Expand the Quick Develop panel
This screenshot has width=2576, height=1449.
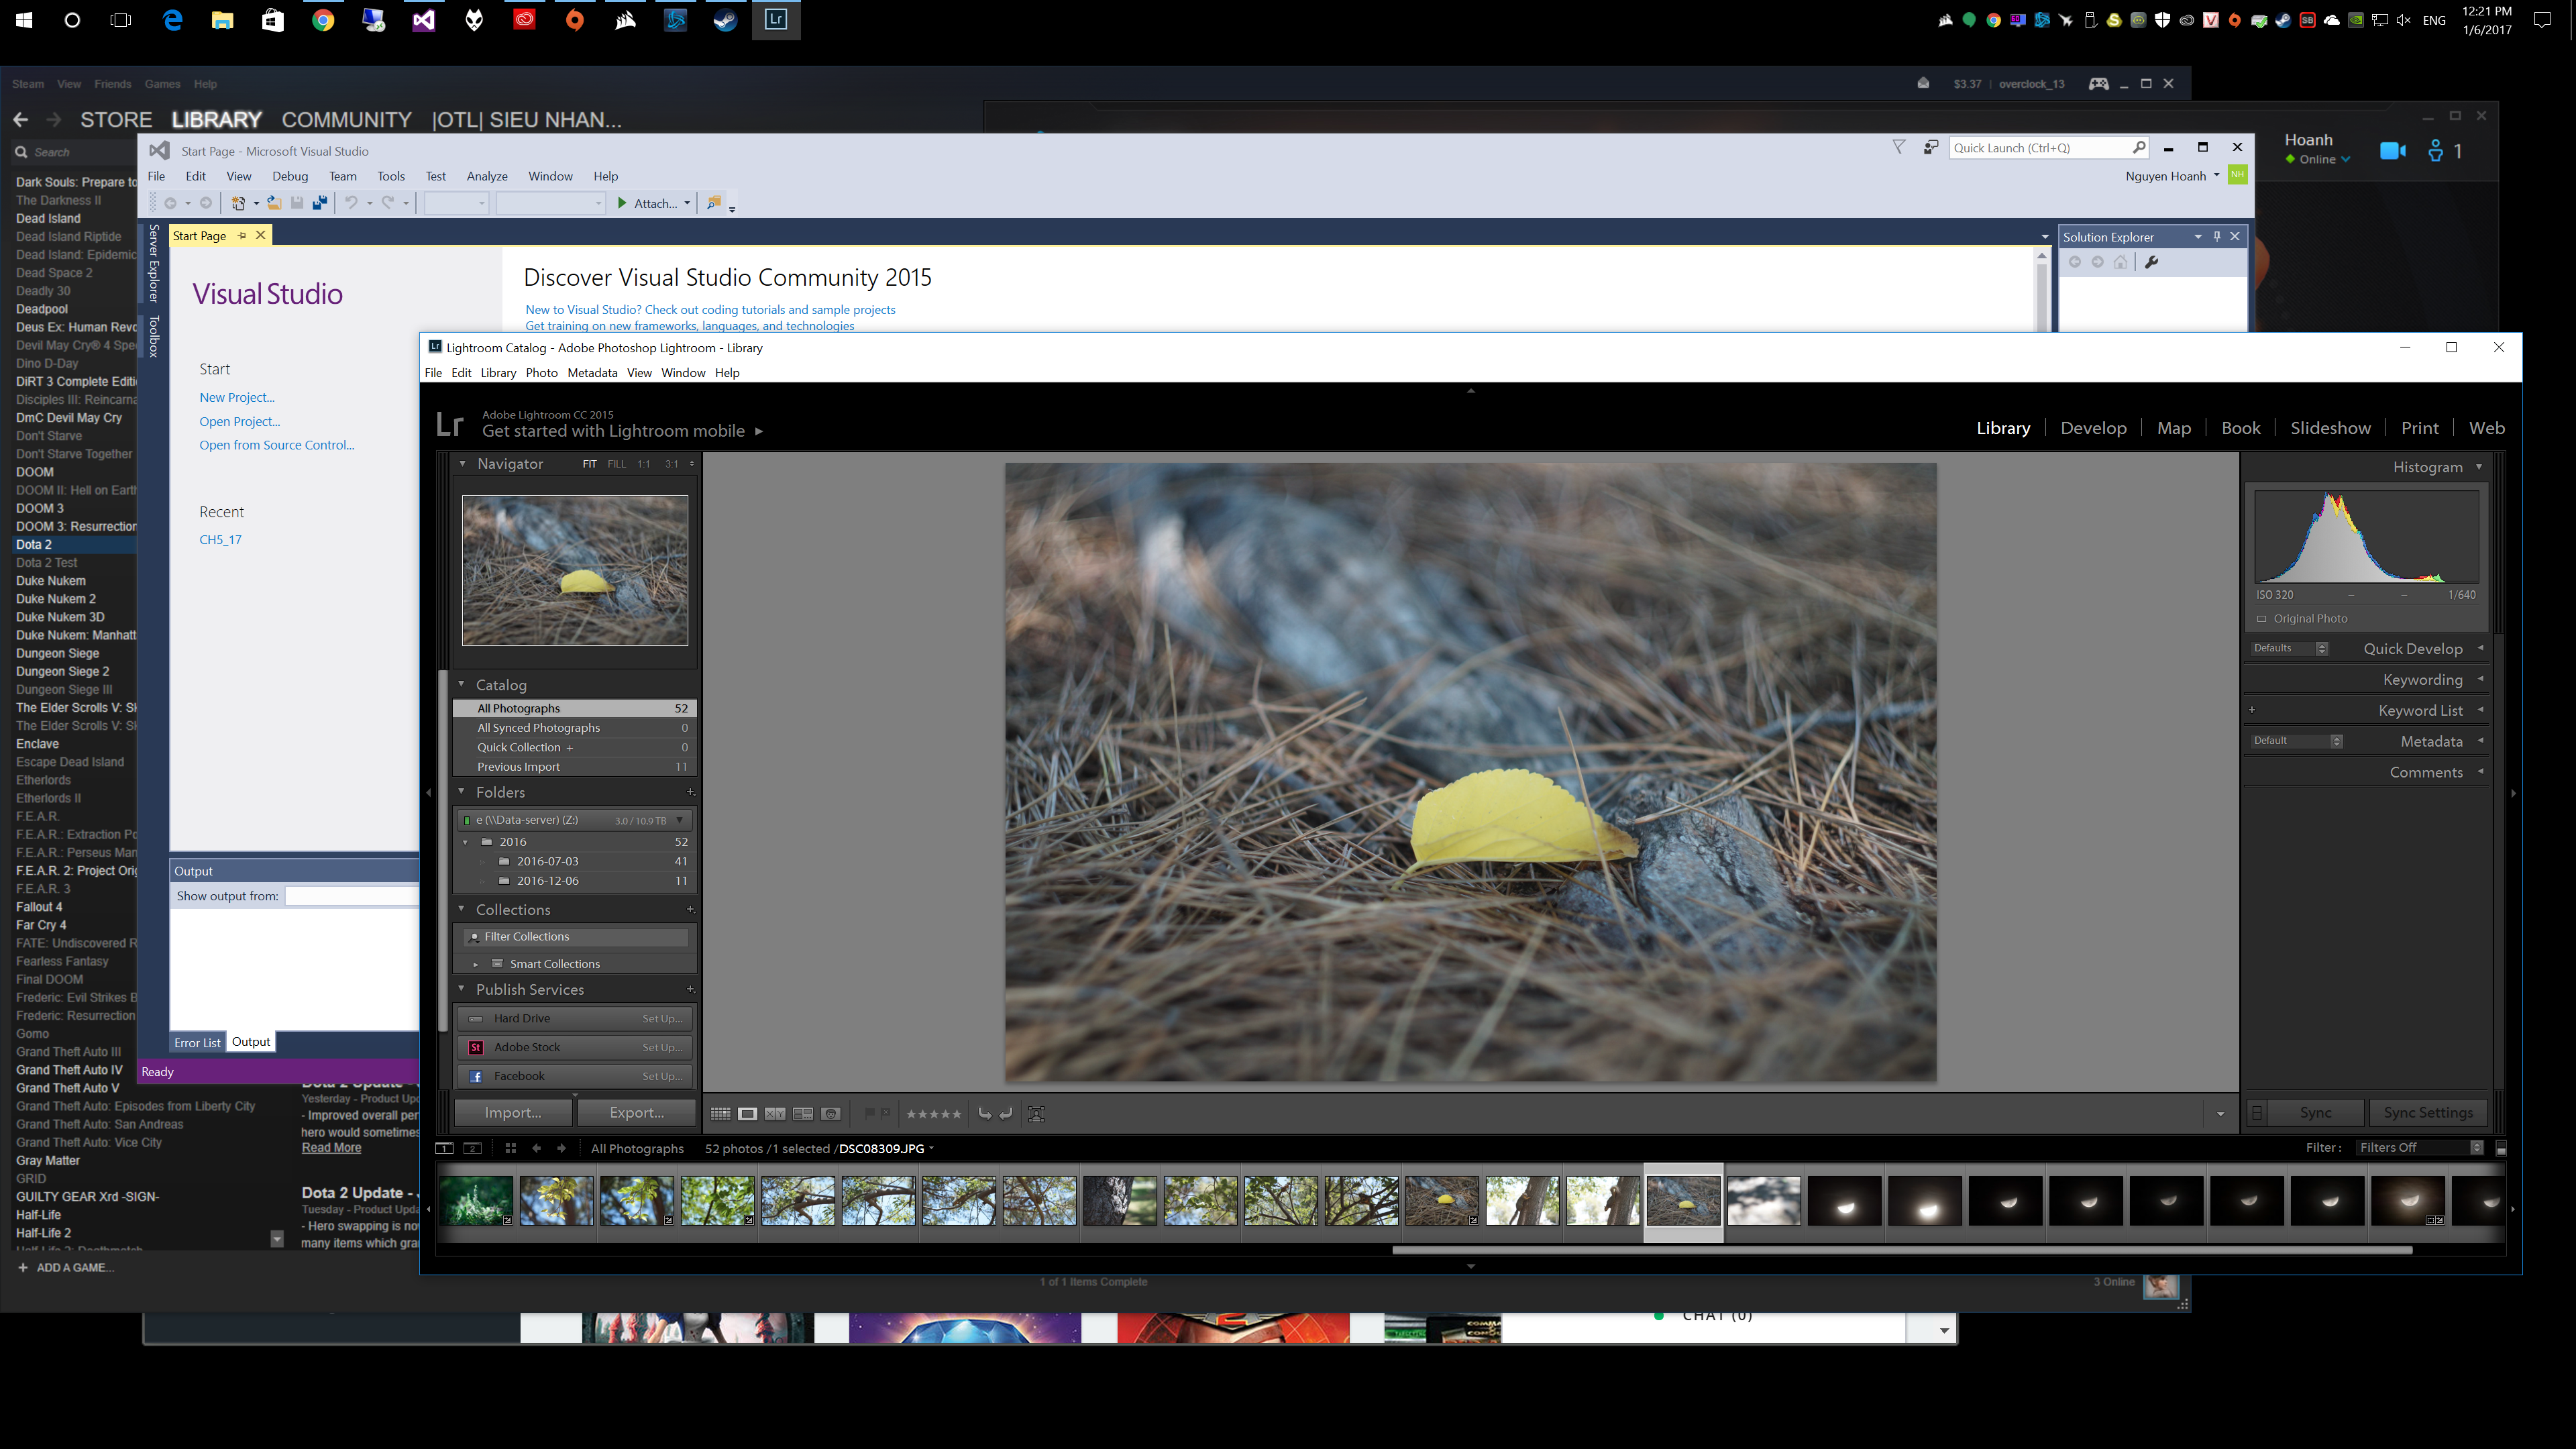point(2481,649)
